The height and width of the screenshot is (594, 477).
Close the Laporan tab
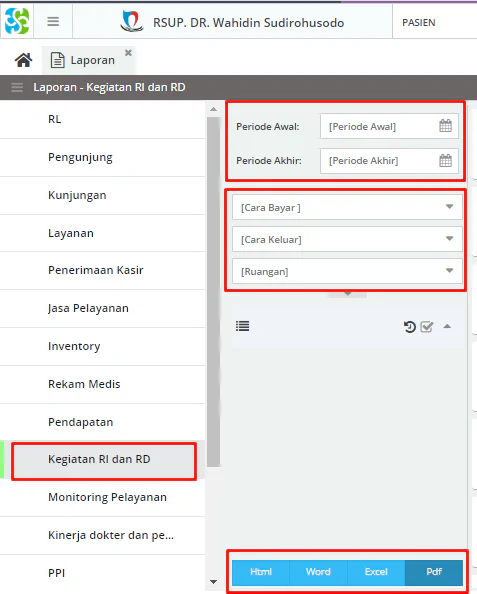click(128, 53)
